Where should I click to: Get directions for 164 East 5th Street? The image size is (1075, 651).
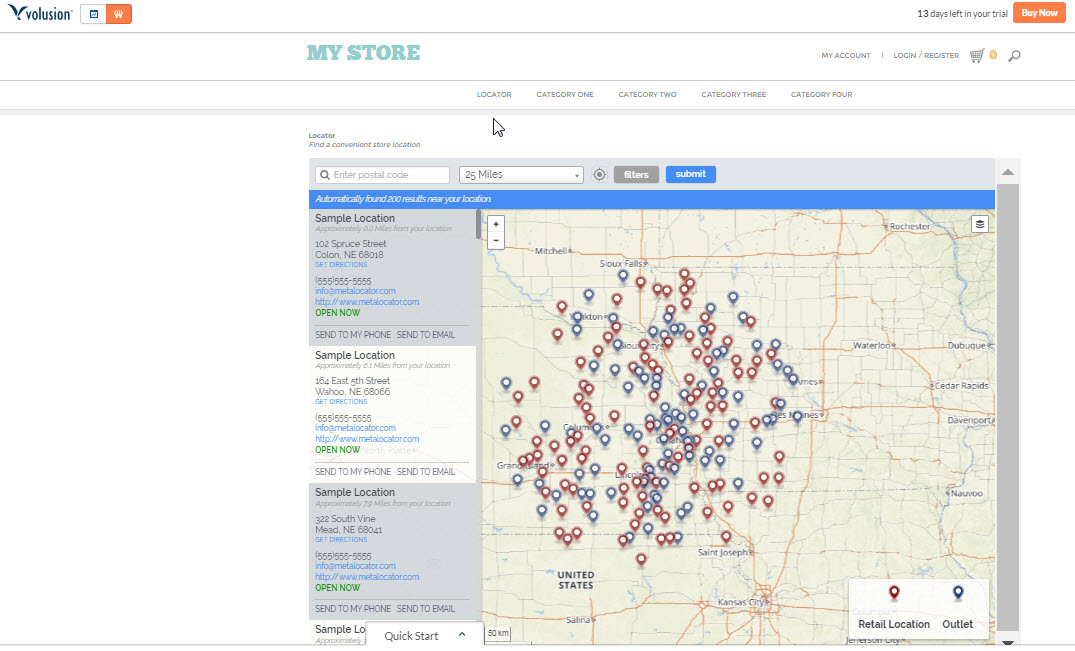pyautogui.click(x=341, y=402)
